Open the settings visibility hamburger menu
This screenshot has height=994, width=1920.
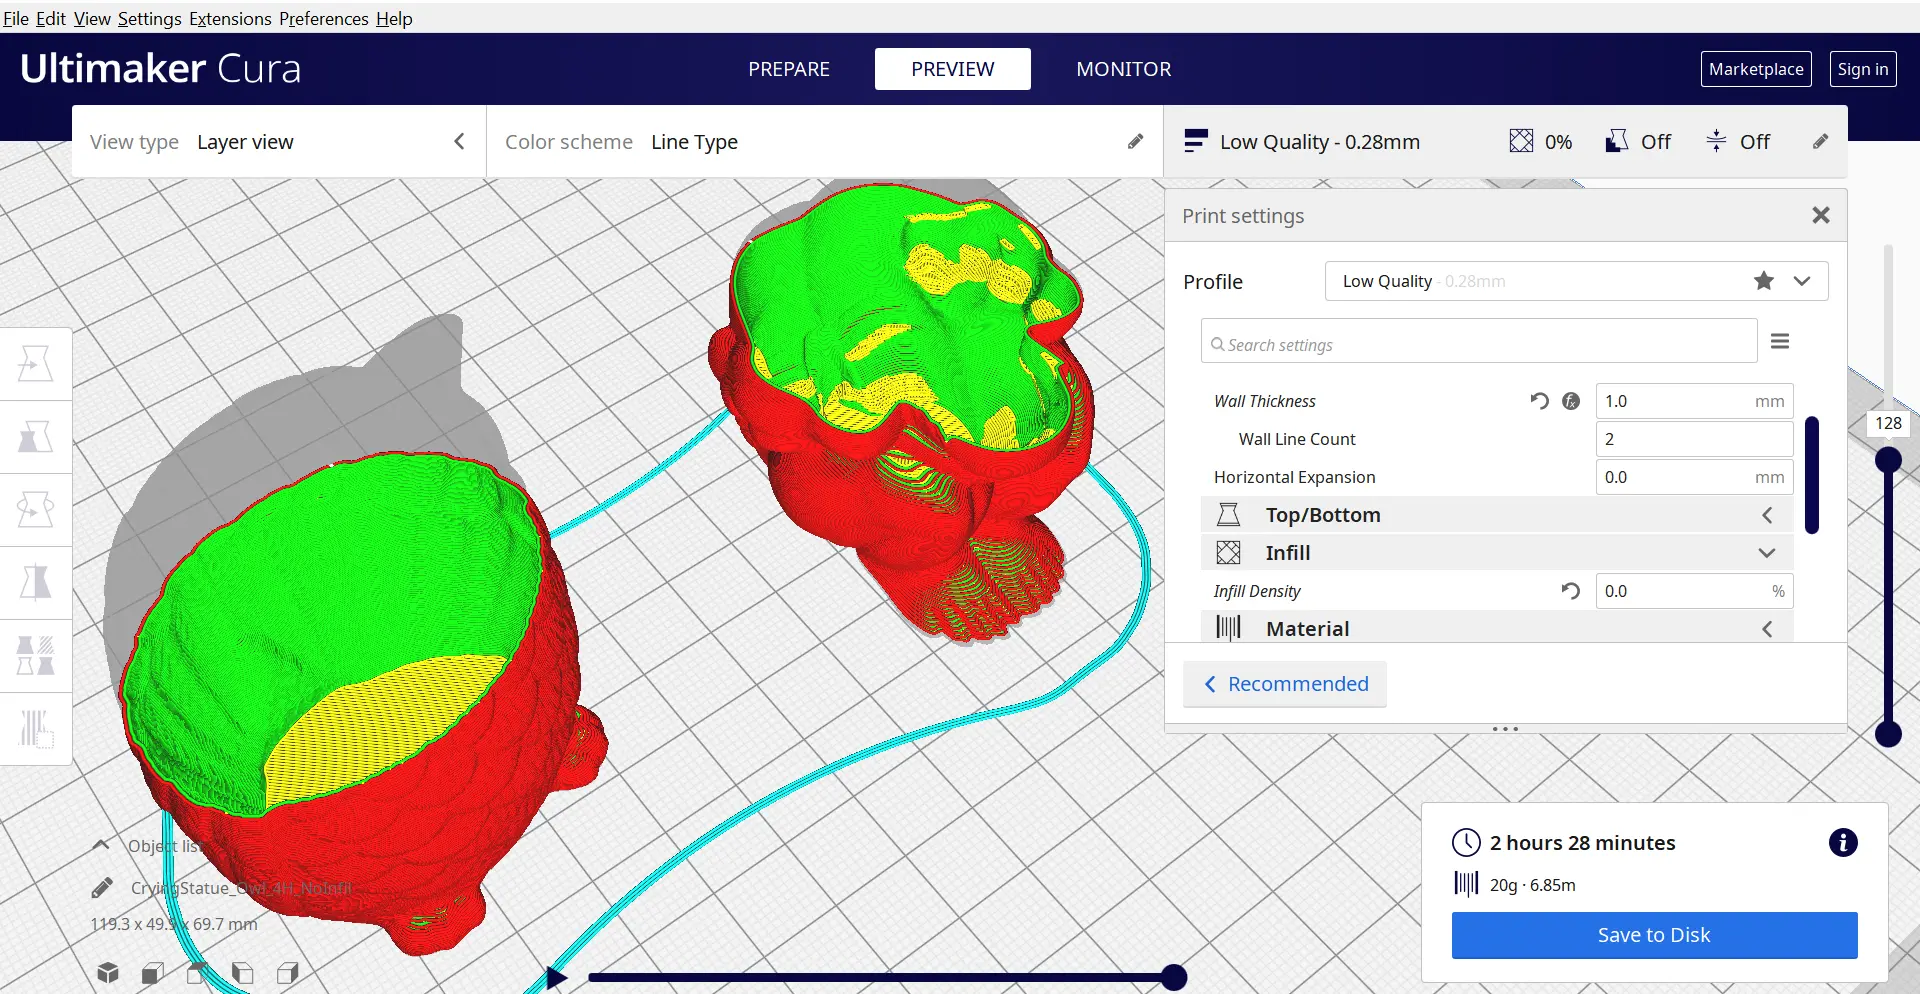tap(1780, 341)
